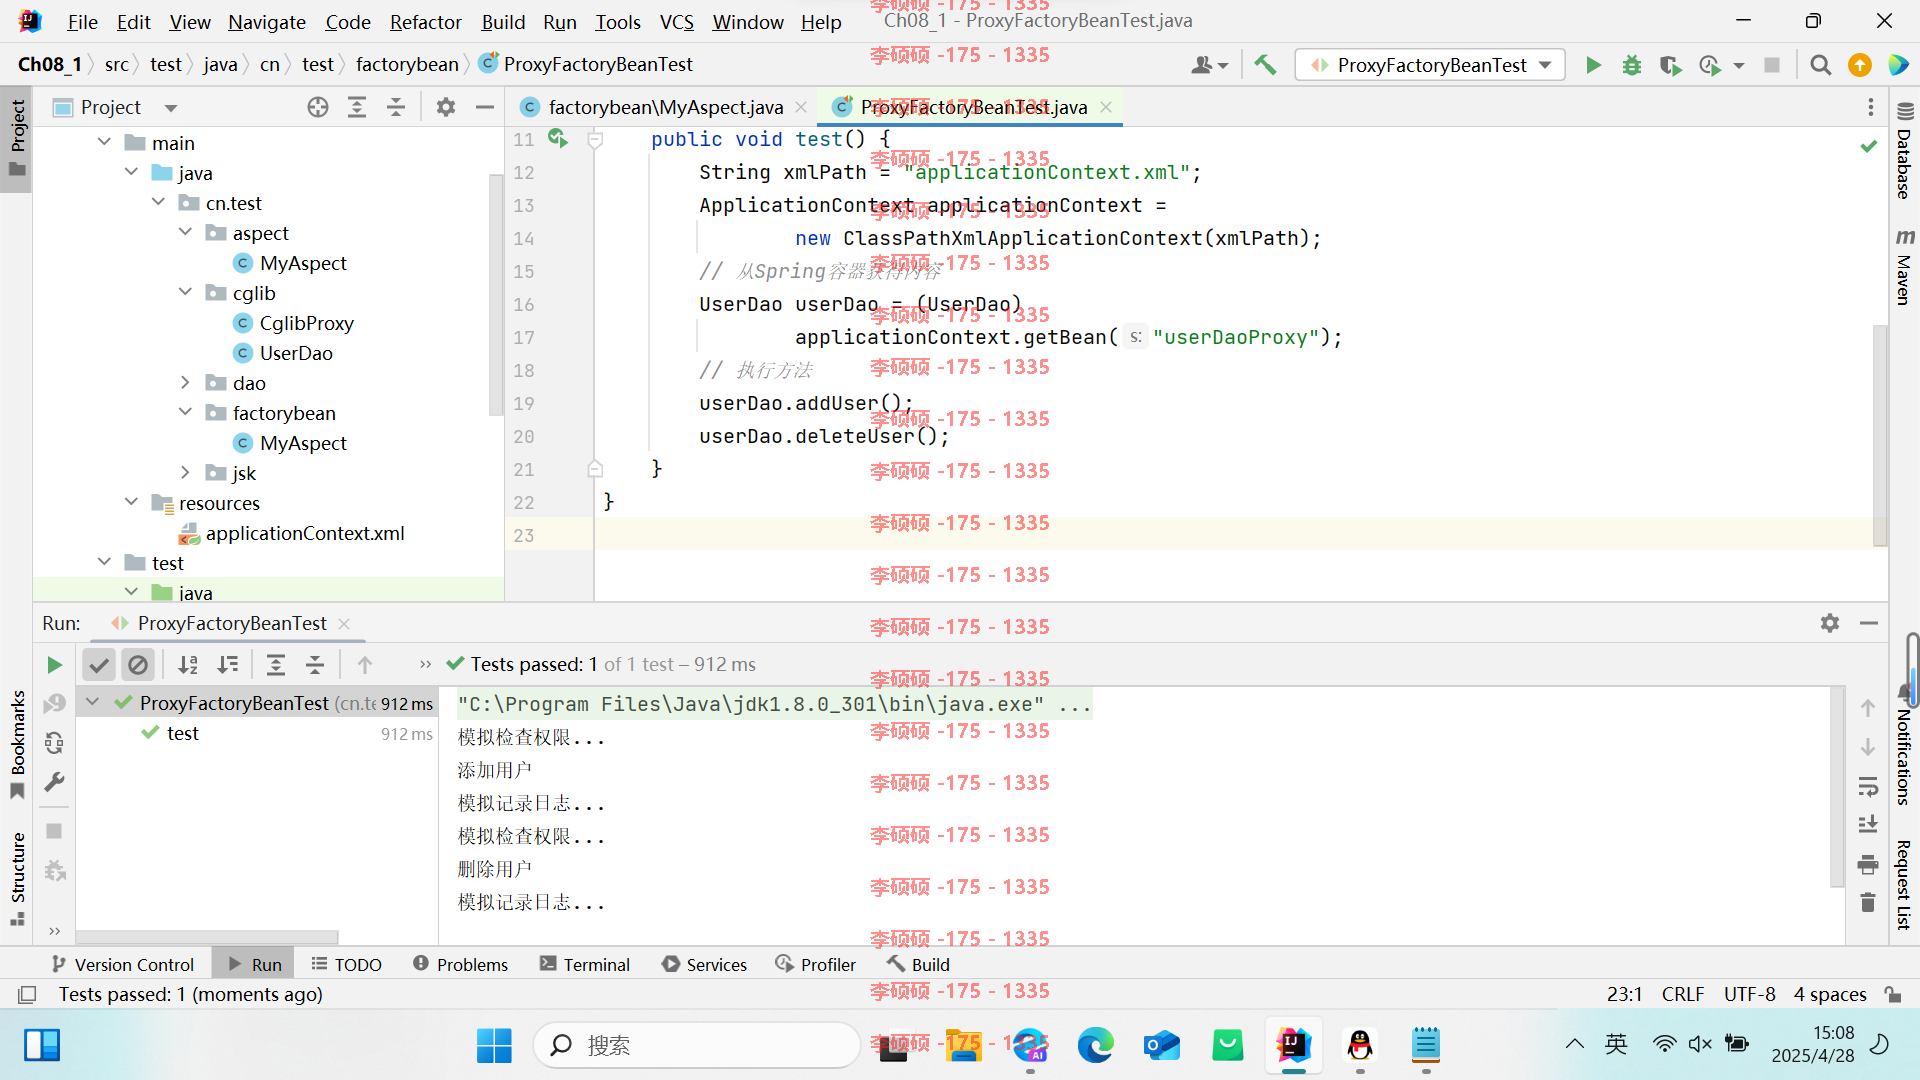Click the console output vertical scrollbar
The image size is (1920, 1080).
click(1836, 787)
